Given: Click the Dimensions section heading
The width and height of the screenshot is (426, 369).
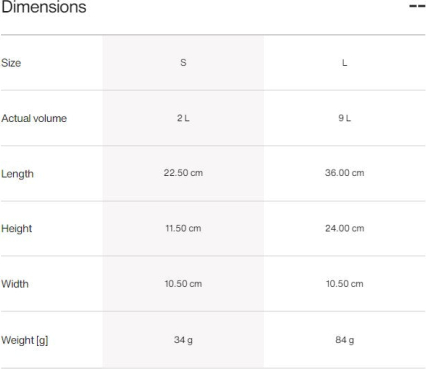Looking at the screenshot, I should click(44, 7).
